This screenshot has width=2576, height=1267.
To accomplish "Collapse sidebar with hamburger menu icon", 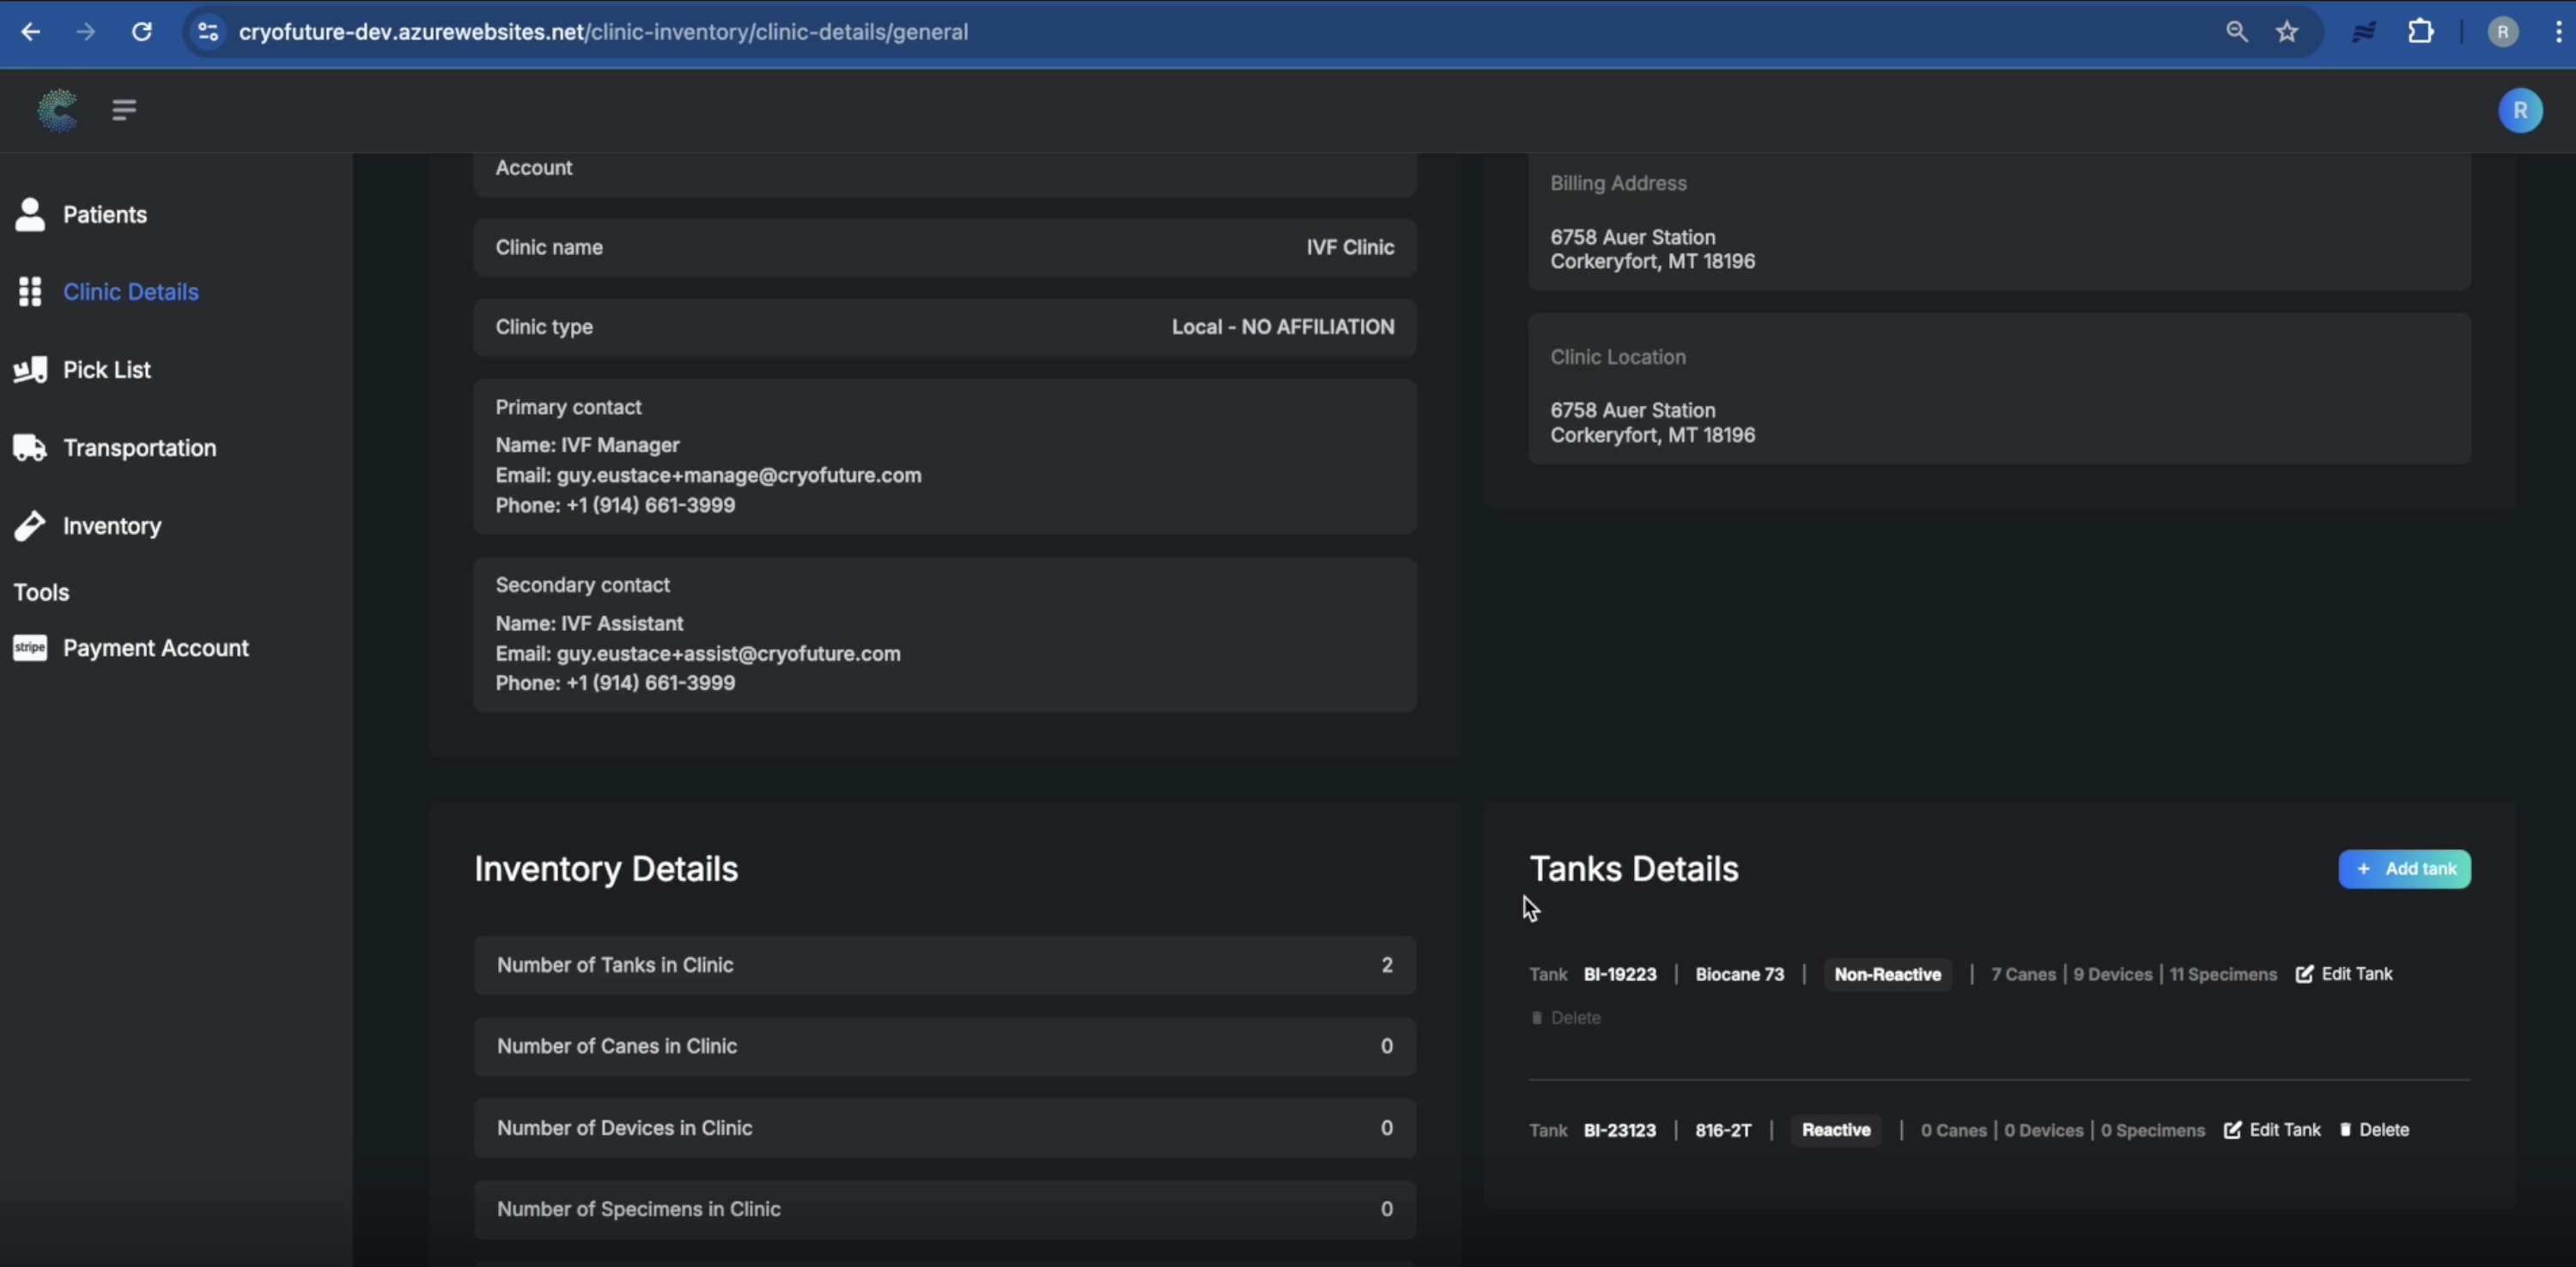I will 124,110.
